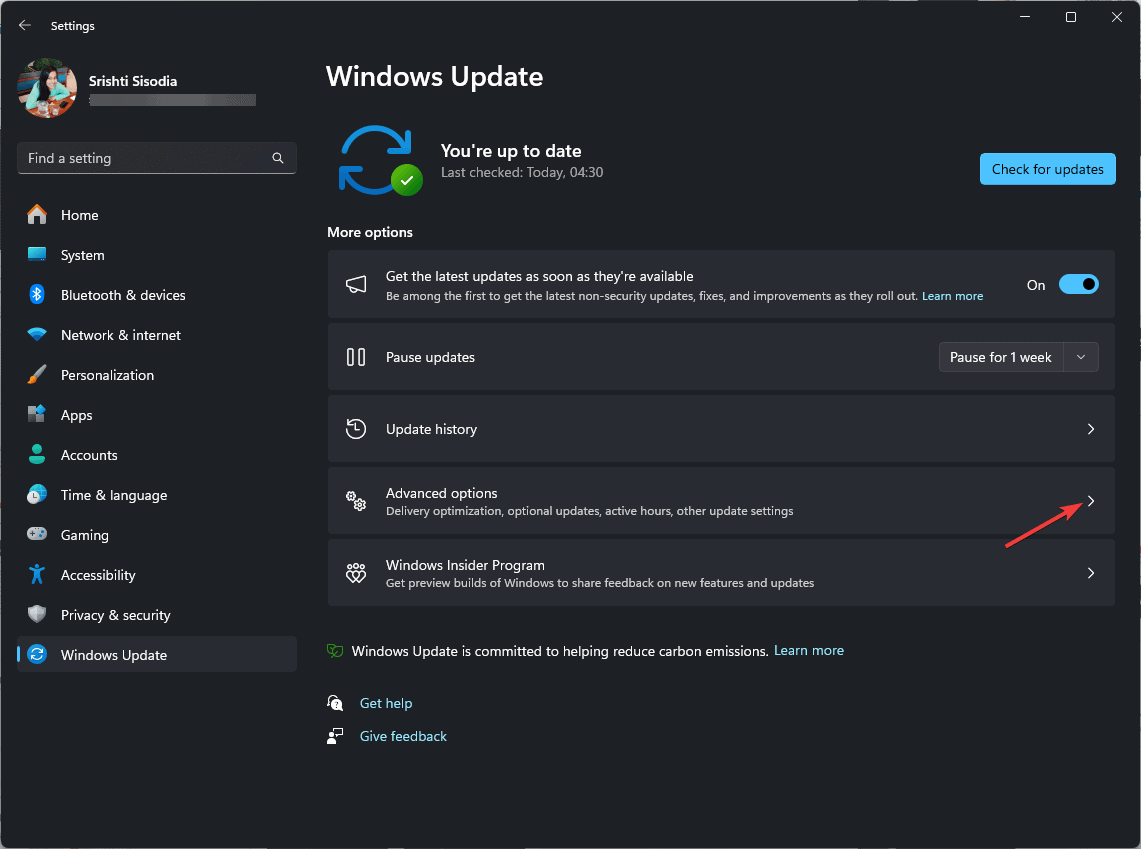The image size is (1141, 849).
Task: Click the You're up to date status text
Action: [511, 151]
